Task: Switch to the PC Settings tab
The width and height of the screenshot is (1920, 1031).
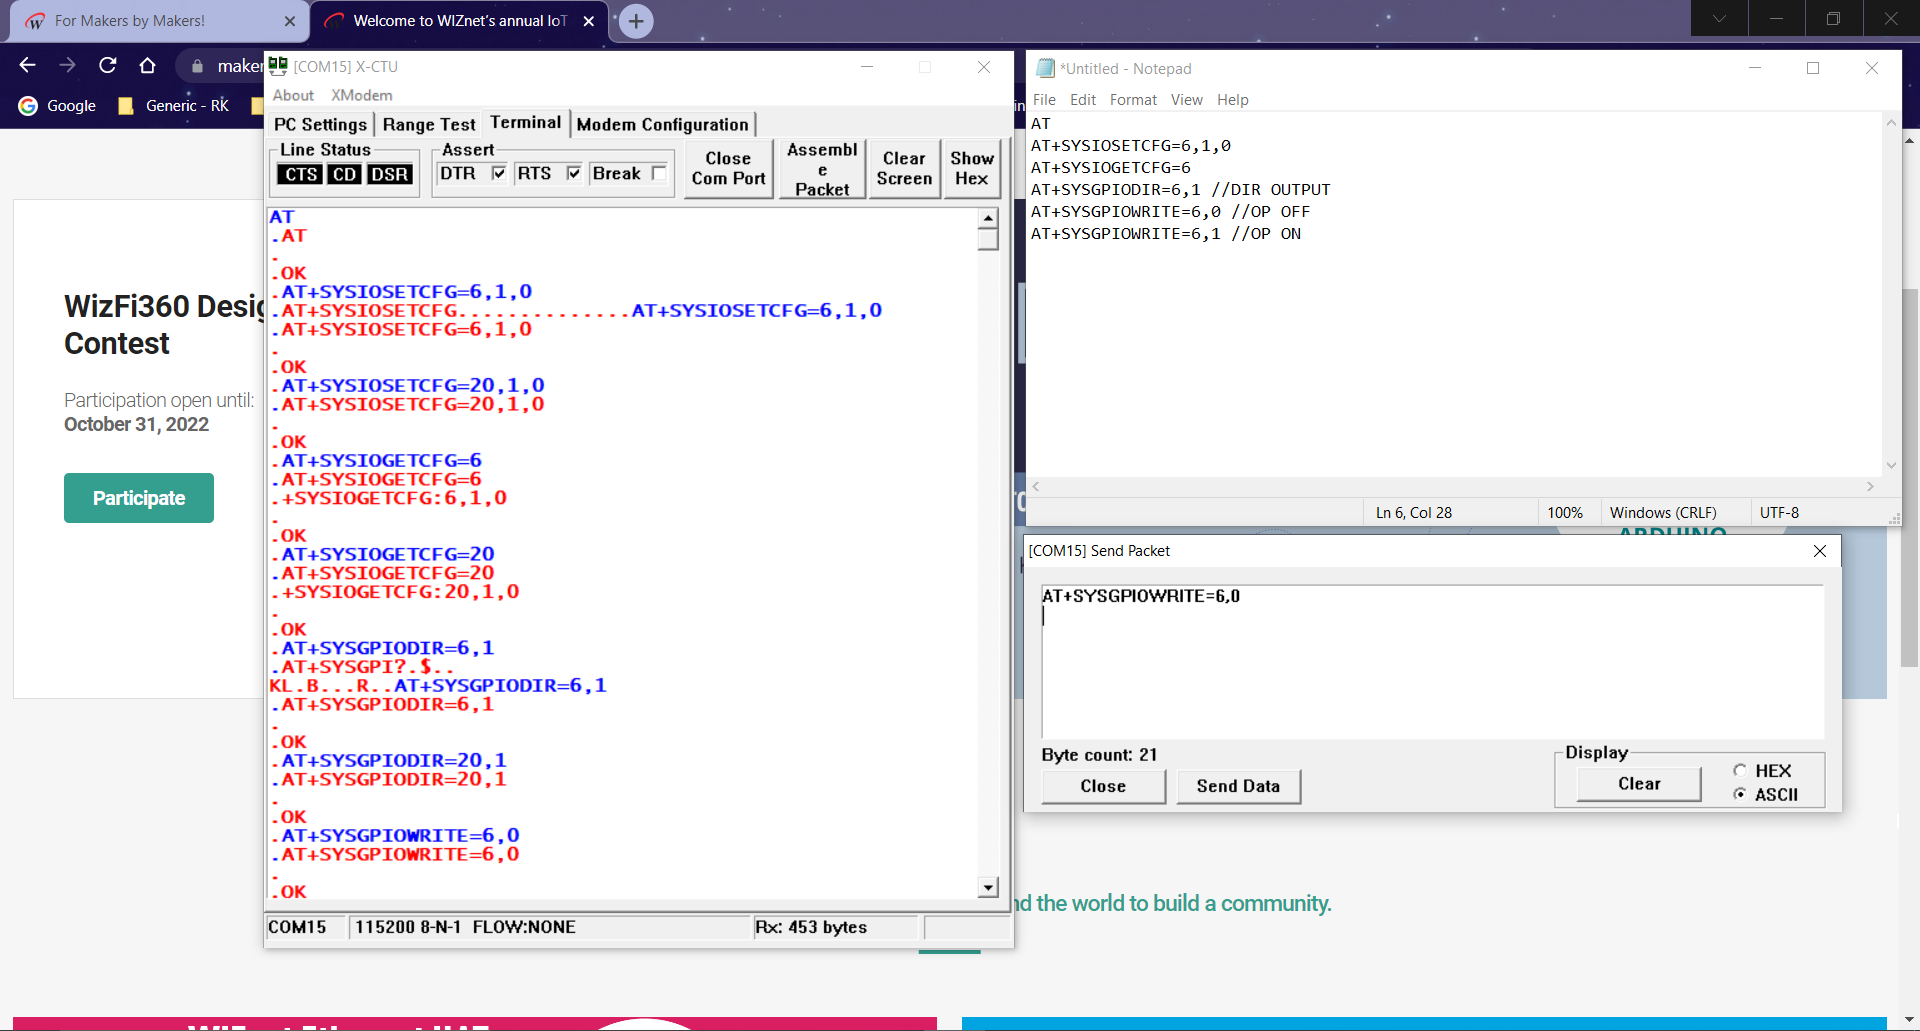Action: [x=320, y=124]
